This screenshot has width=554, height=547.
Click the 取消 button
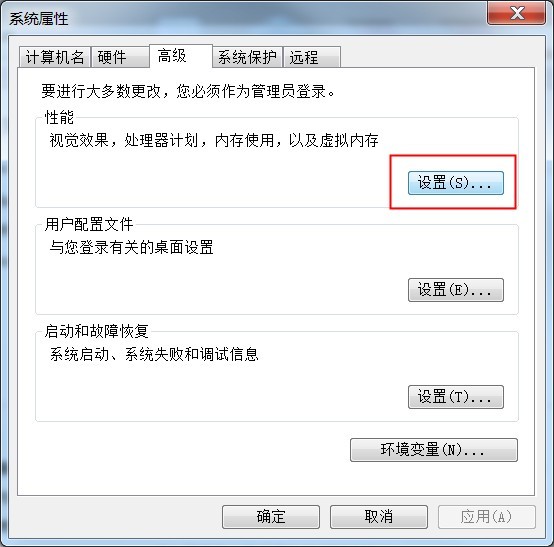tap(379, 517)
